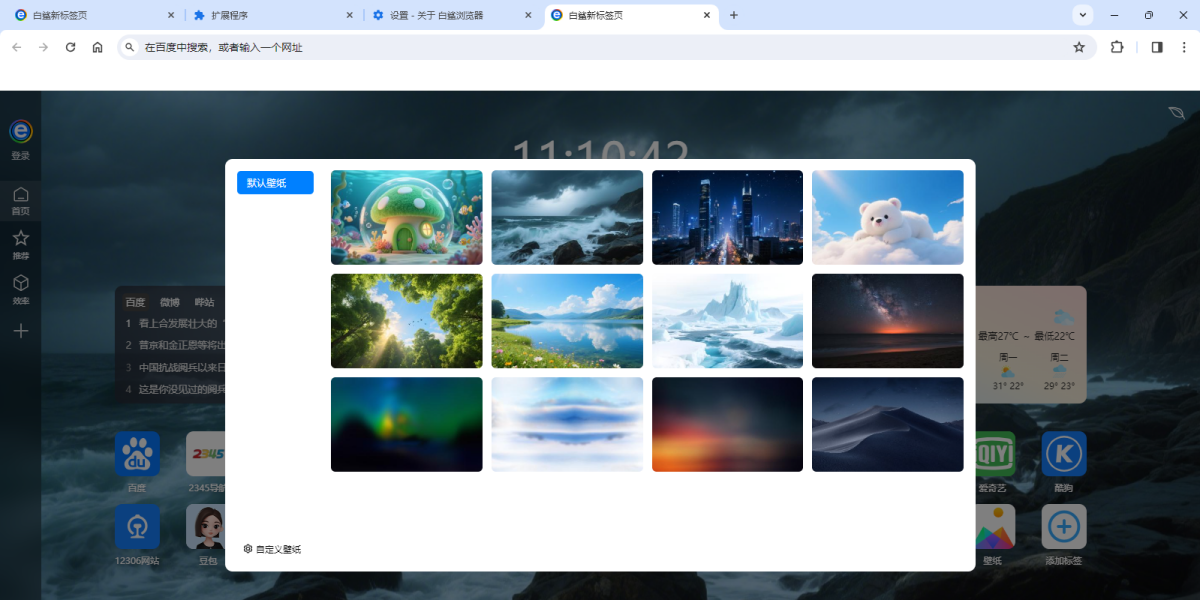Open the 酷狗 Kugou shortcut icon
Image resolution: width=1200 pixels, height=600 pixels.
[1064, 454]
